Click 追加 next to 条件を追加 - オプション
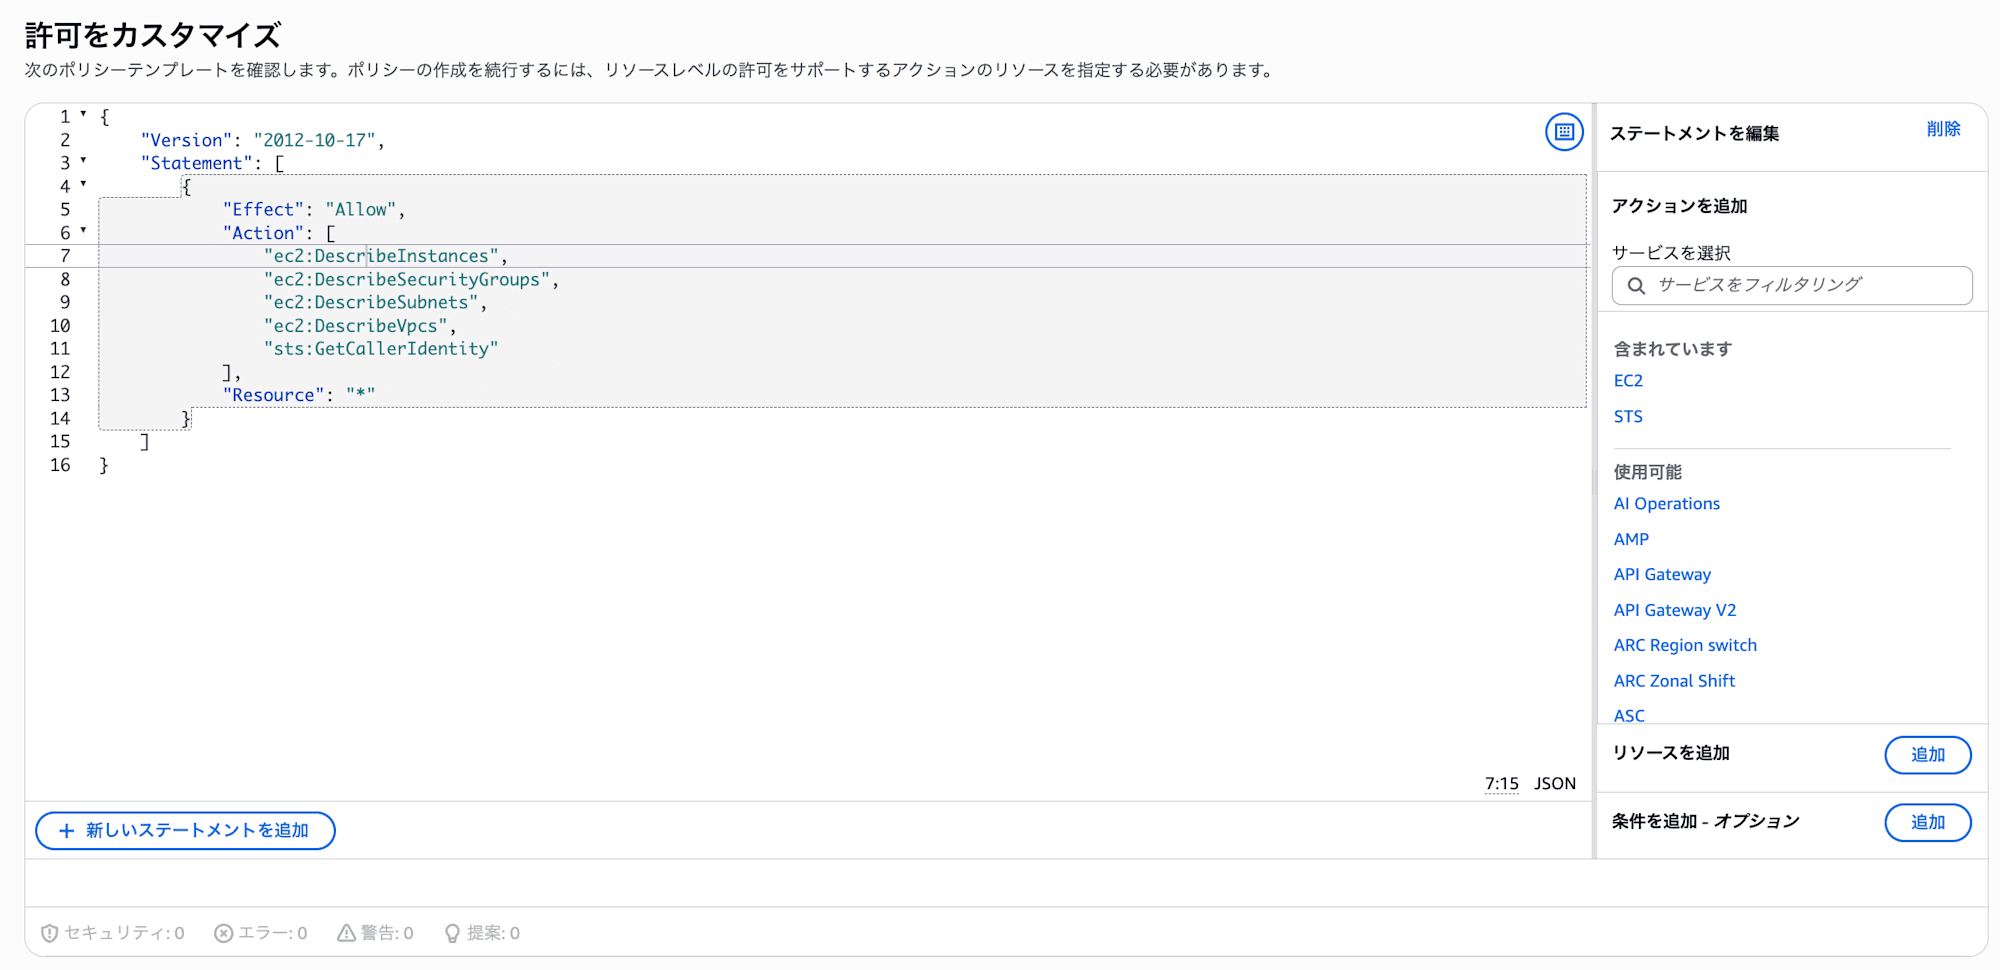The height and width of the screenshot is (970, 2000). [1928, 823]
